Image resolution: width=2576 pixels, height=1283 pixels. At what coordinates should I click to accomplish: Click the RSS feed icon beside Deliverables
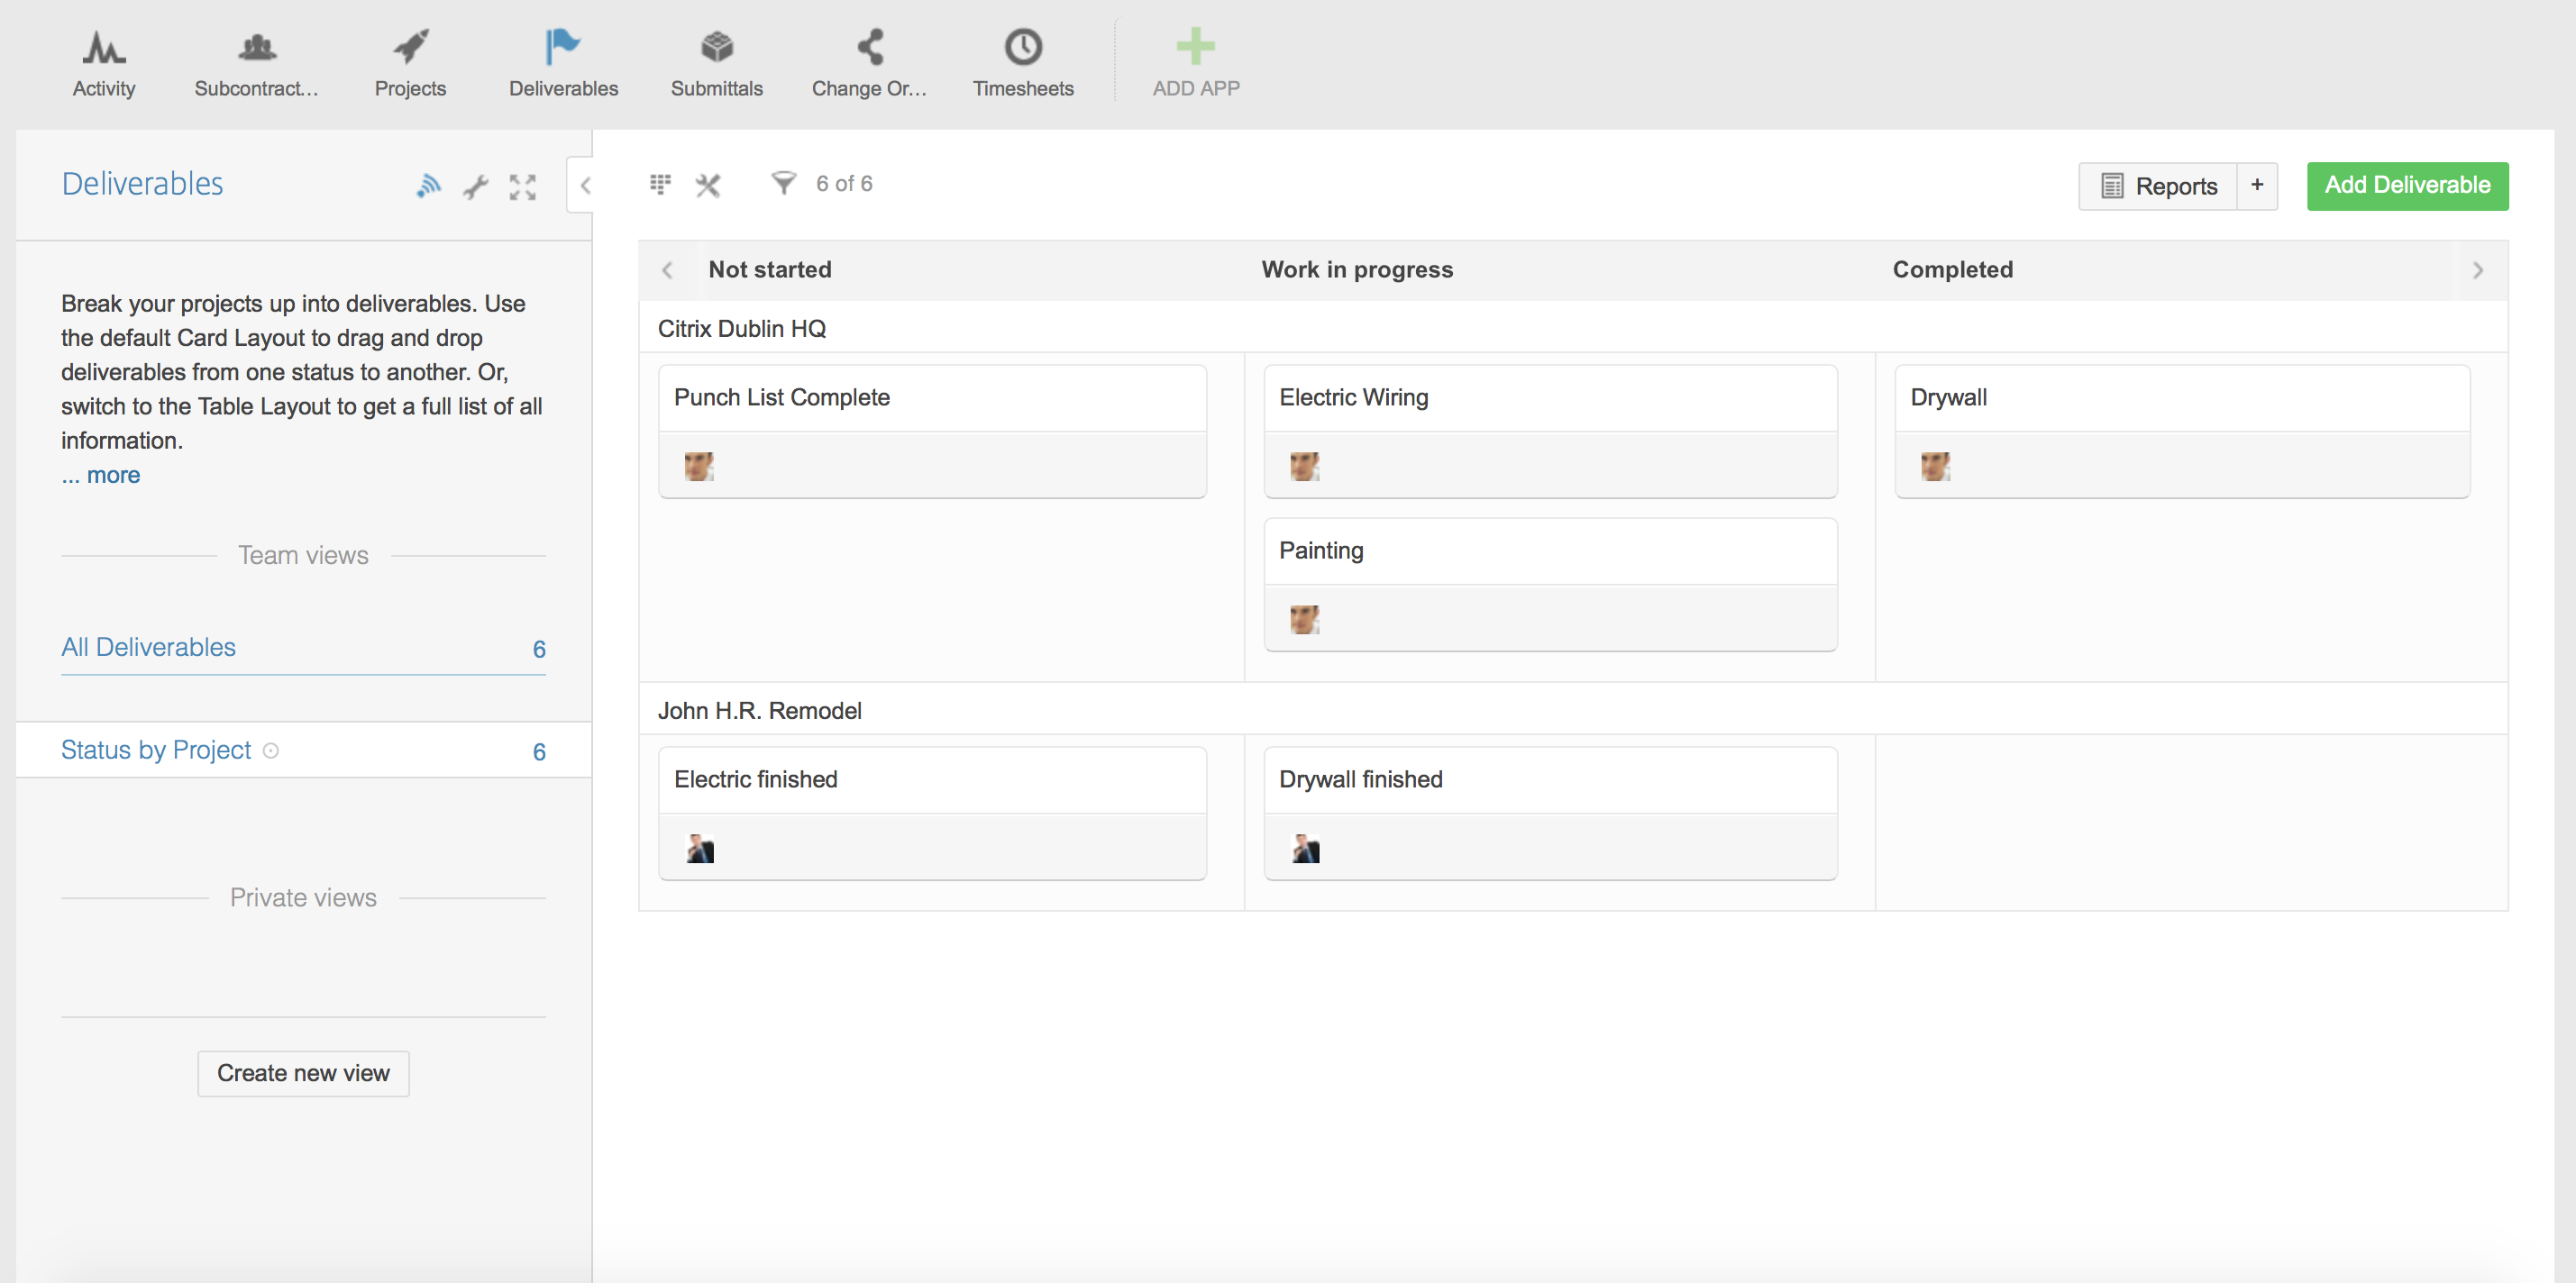pyautogui.click(x=428, y=186)
